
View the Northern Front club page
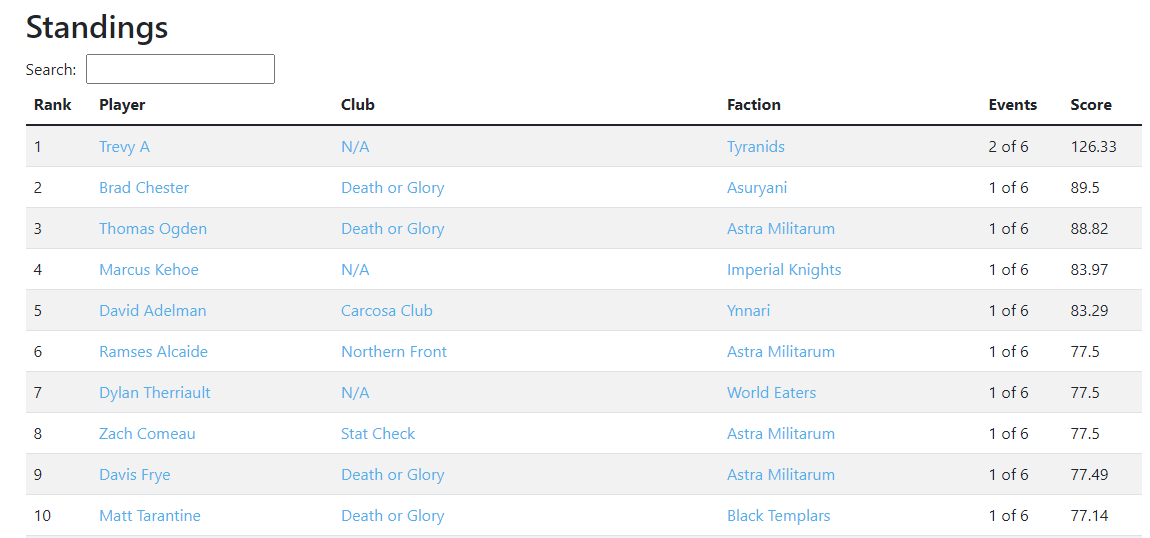tap(394, 352)
